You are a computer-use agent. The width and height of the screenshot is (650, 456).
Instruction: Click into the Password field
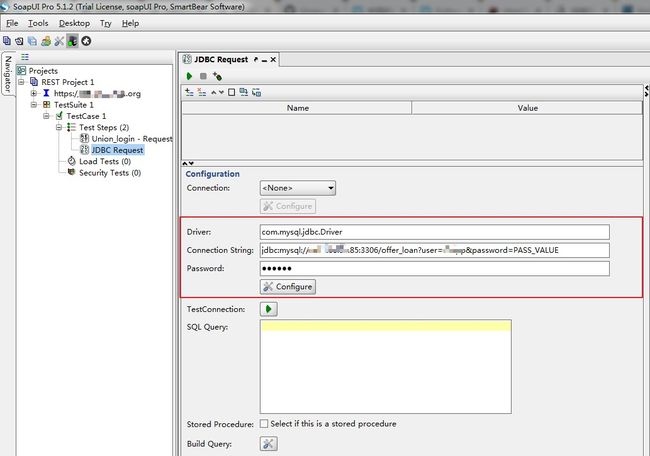pos(434,268)
